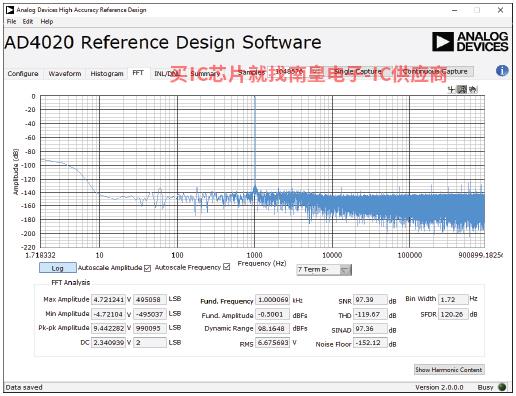516x396 pixels.
Task: Click the SINAD value field 97.36
Action: tap(370, 329)
